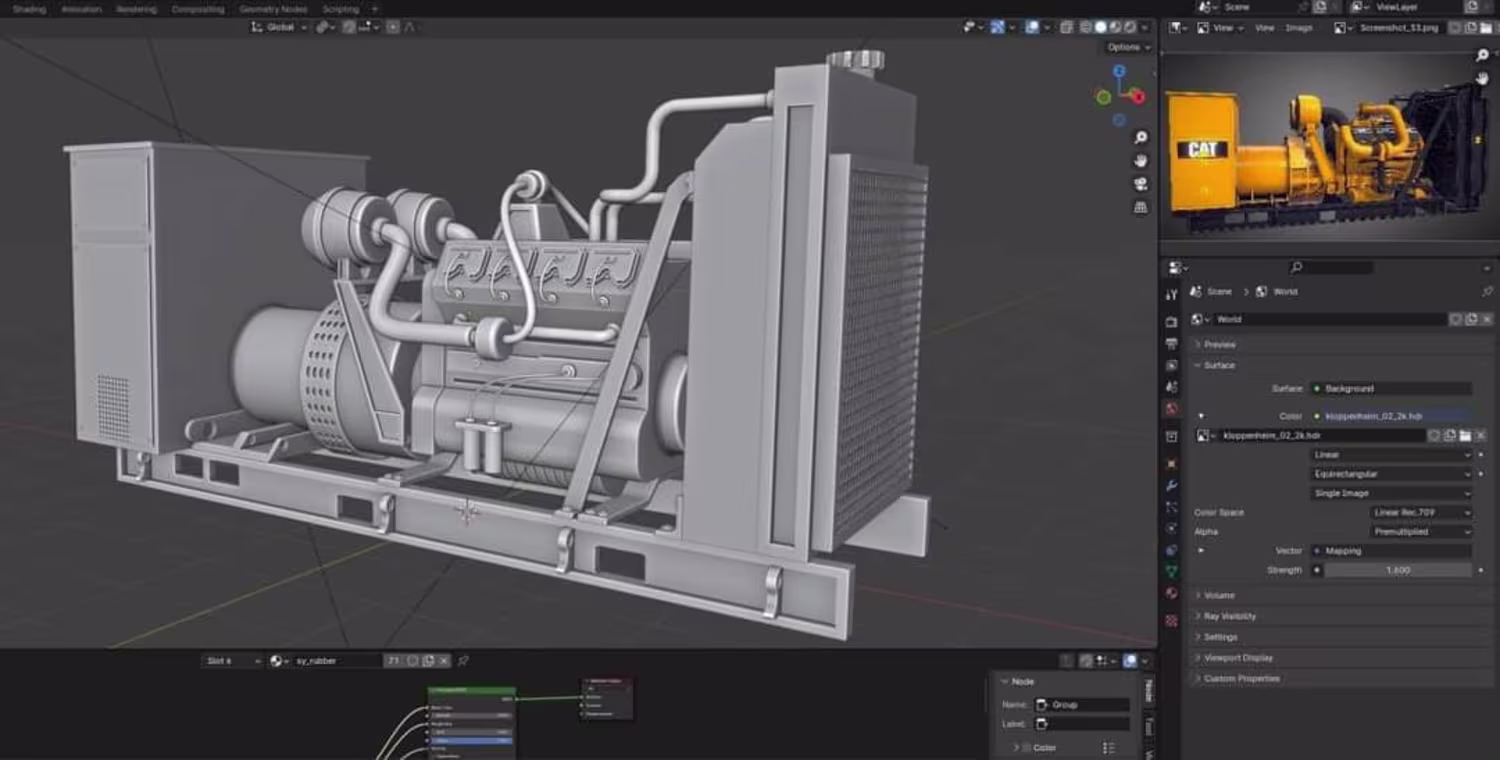Open the snapping options dropdown

point(369,27)
